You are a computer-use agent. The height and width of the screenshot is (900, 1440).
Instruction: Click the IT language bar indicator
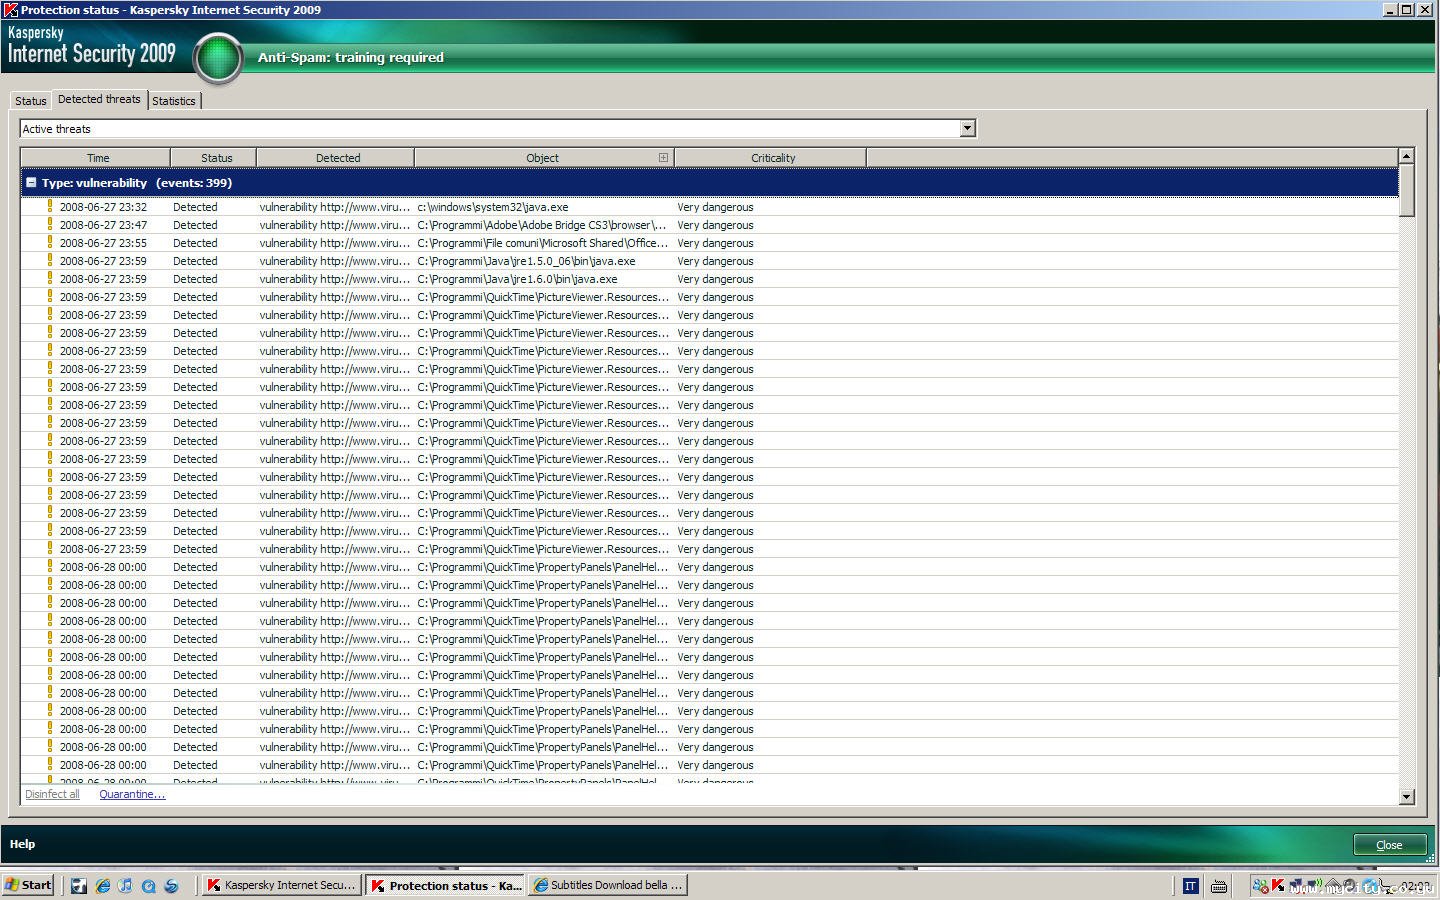1190,886
